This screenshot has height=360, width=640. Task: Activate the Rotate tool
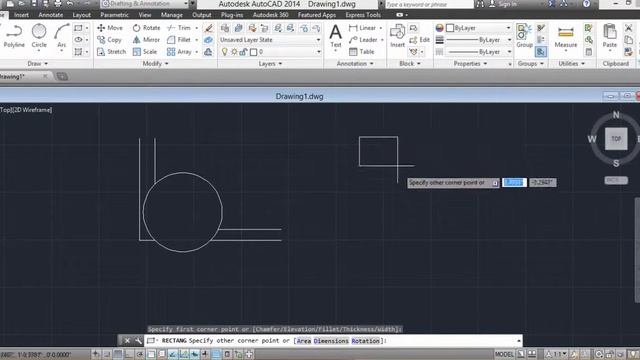[x=146, y=28]
